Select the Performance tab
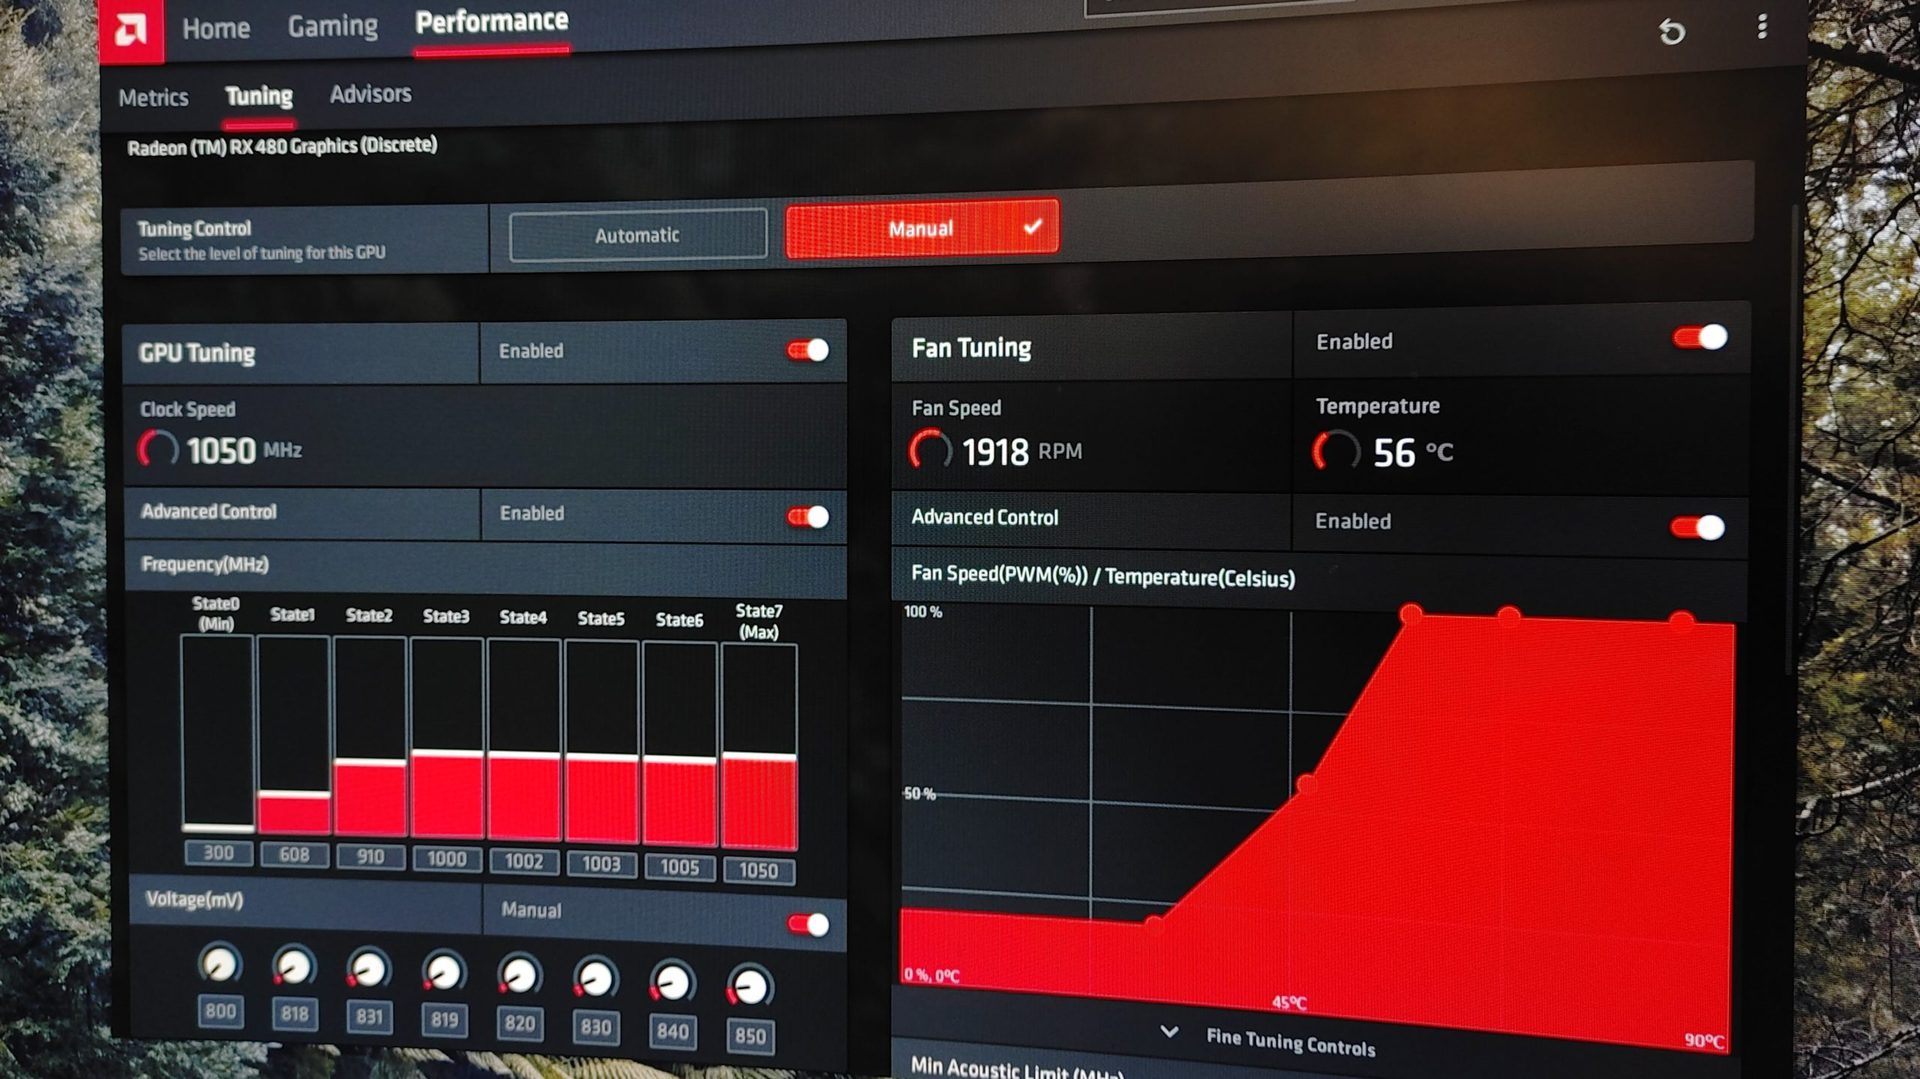The height and width of the screenshot is (1079, 1920). tap(492, 22)
